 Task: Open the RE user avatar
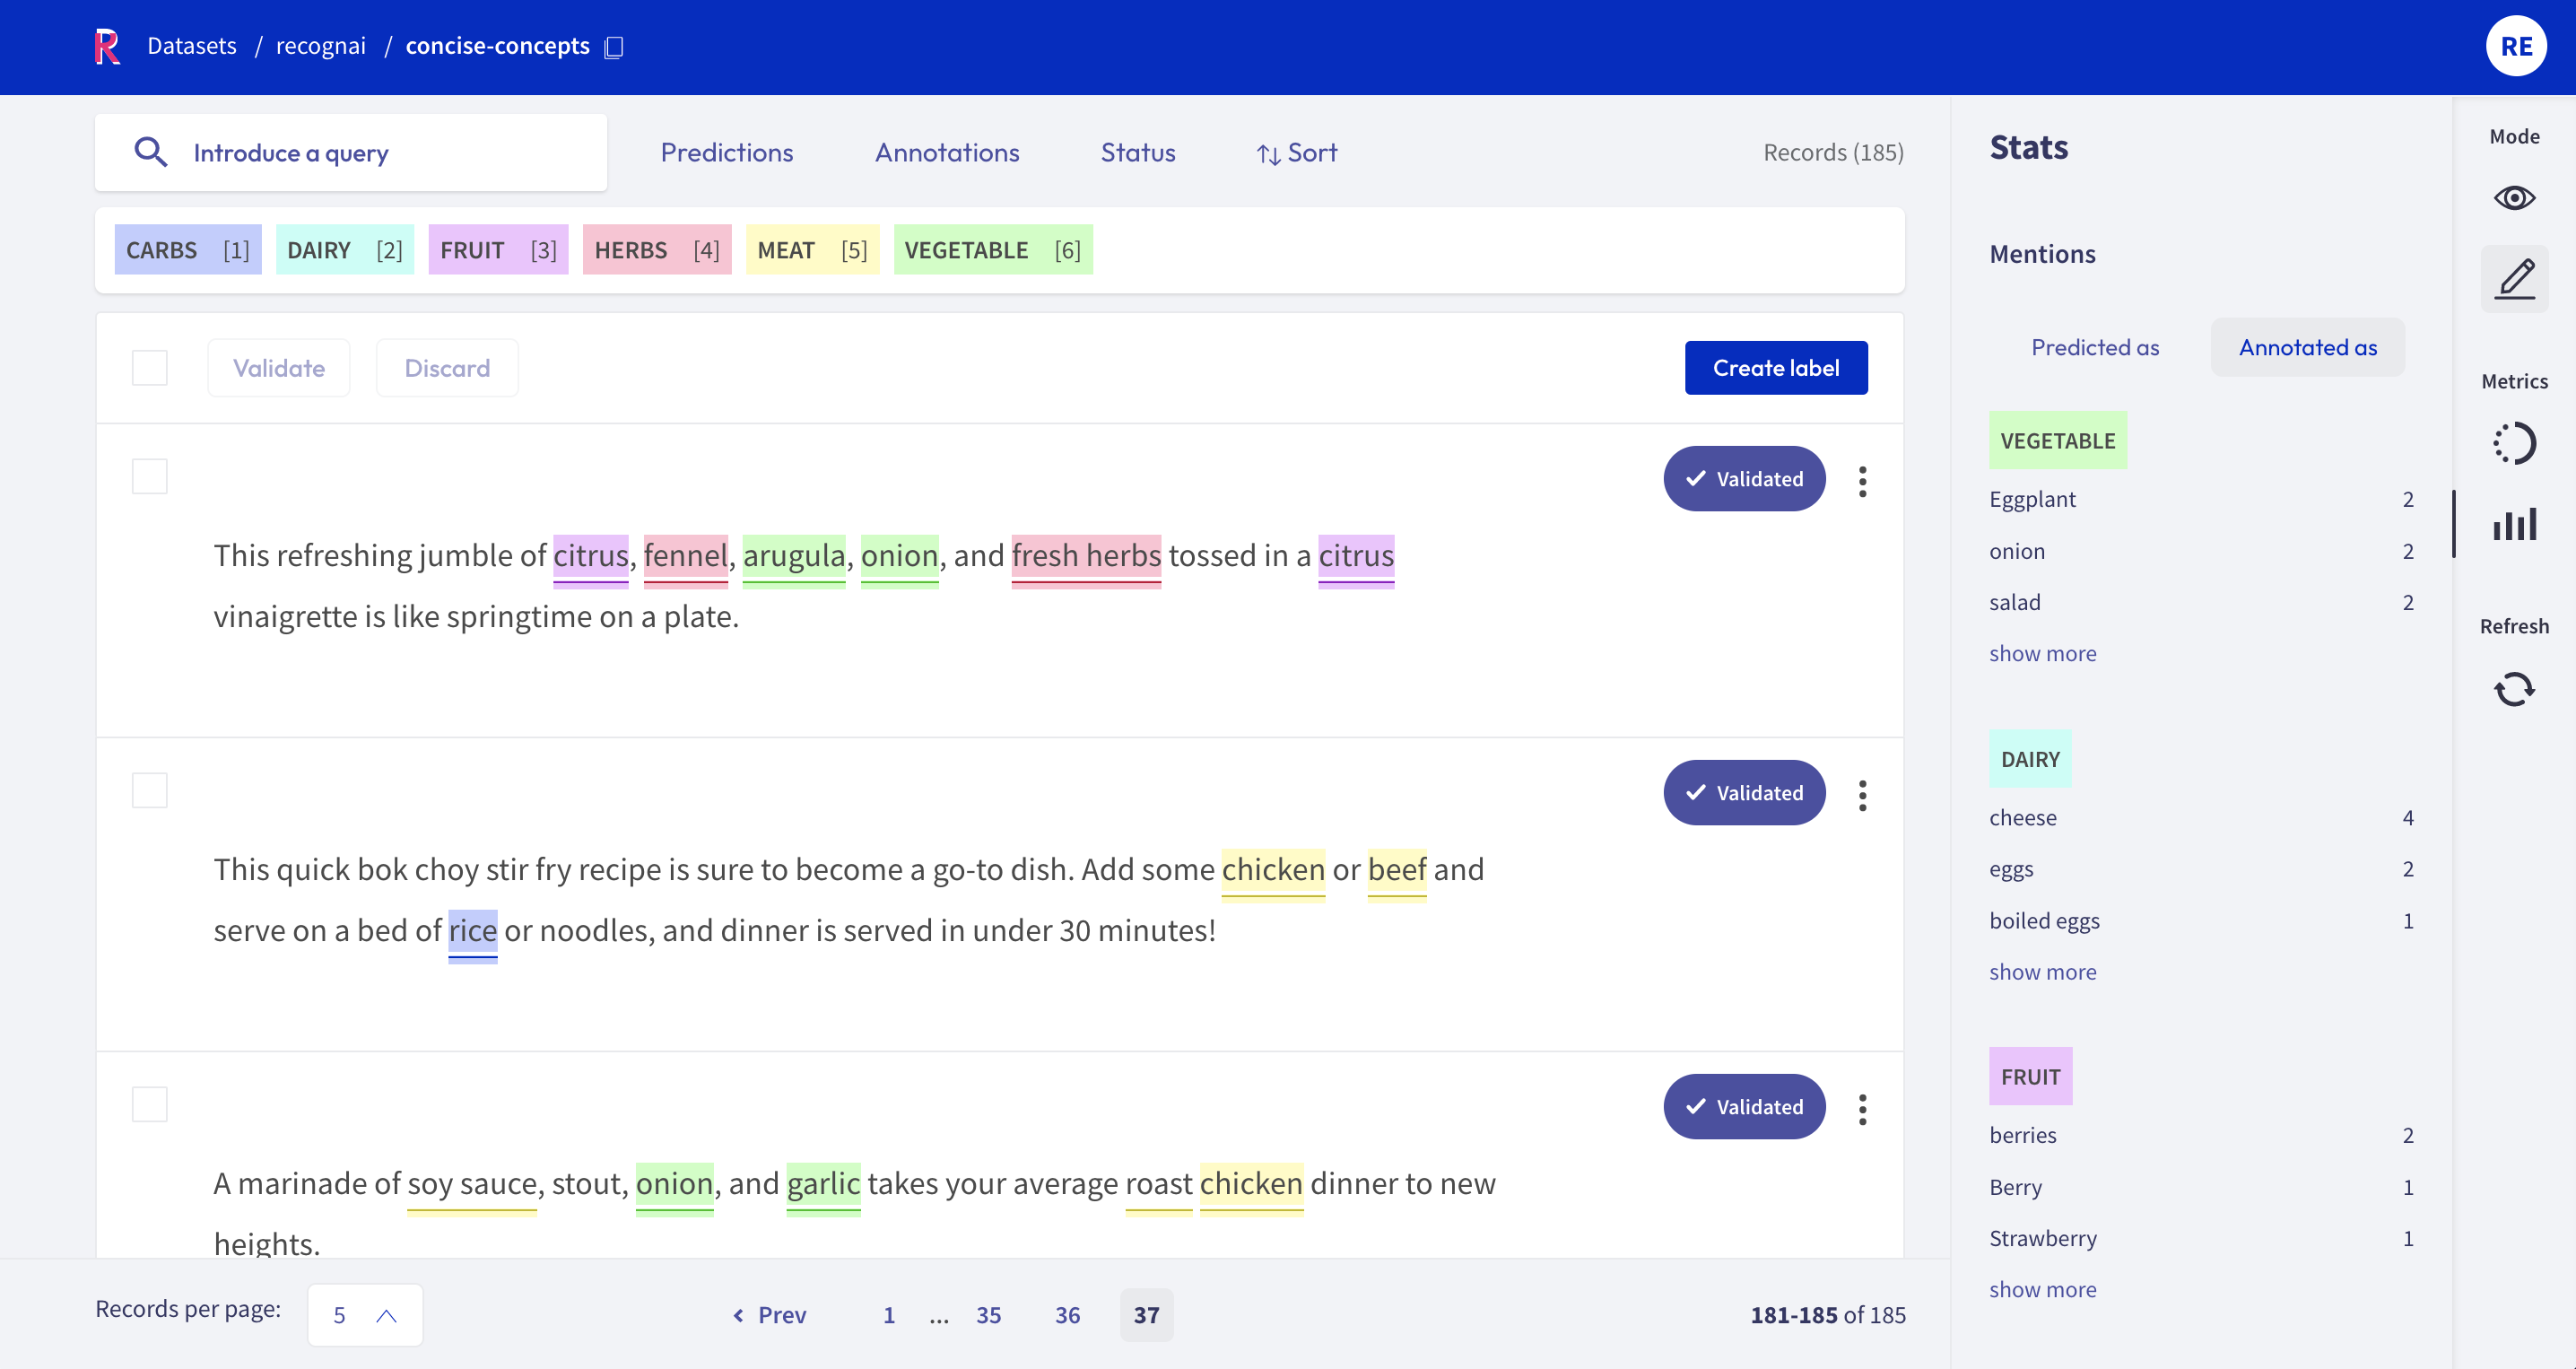click(x=2515, y=46)
